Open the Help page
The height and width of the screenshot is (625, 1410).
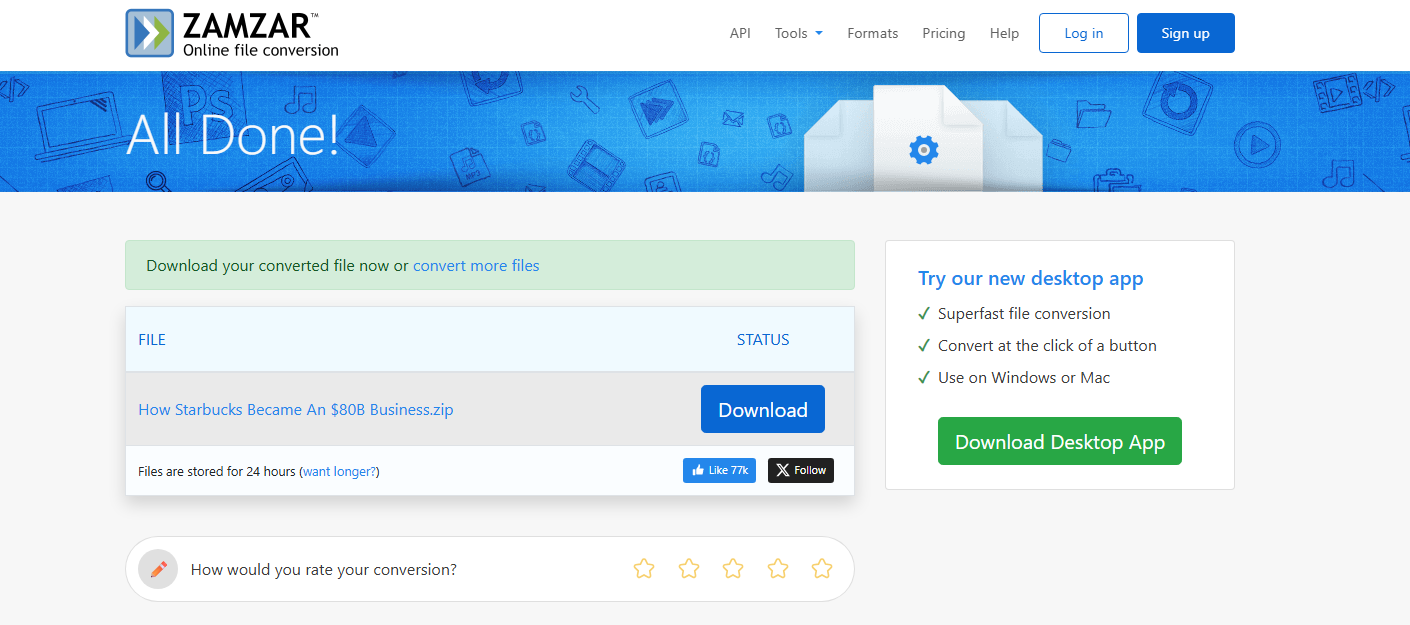coord(1004,33)
